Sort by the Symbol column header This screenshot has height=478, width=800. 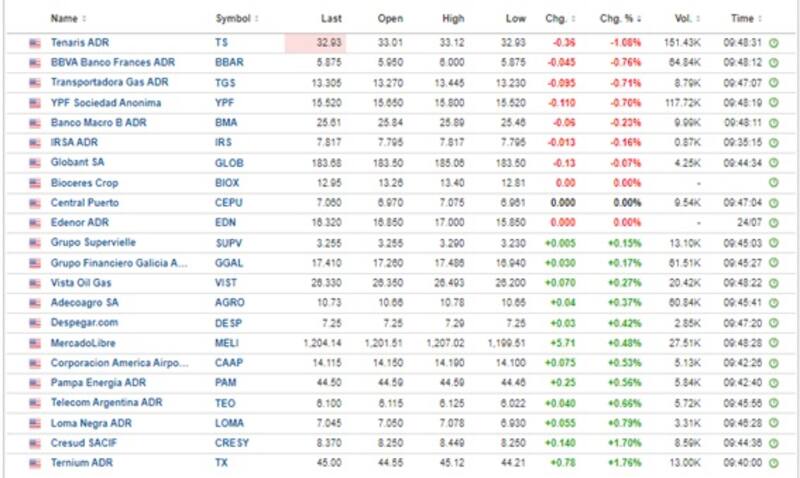click(x=237, y=19)
